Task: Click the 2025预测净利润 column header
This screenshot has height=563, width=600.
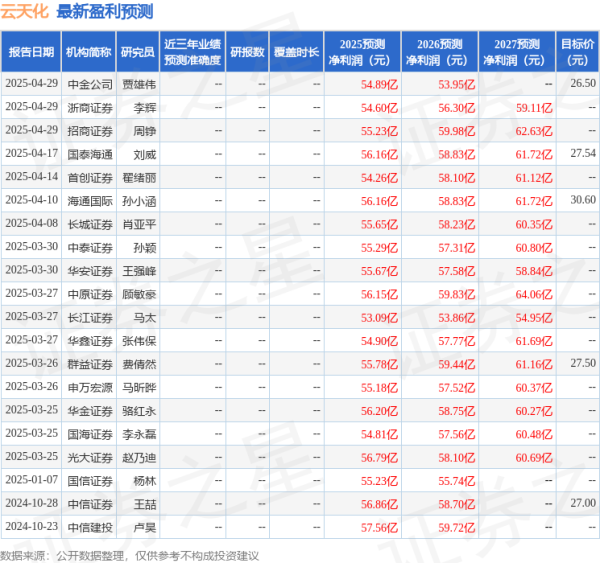Action: pos(363,52)
